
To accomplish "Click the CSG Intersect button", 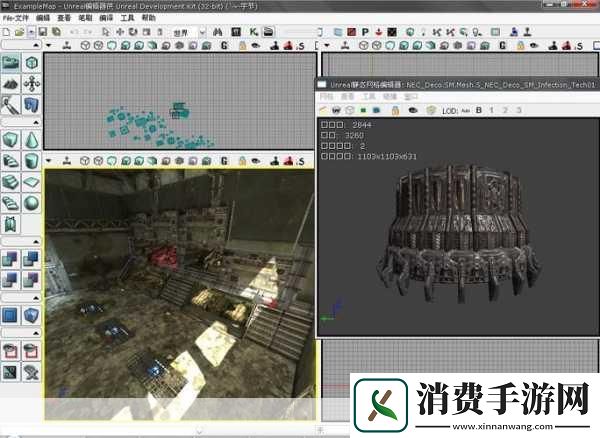I will 11,280.
